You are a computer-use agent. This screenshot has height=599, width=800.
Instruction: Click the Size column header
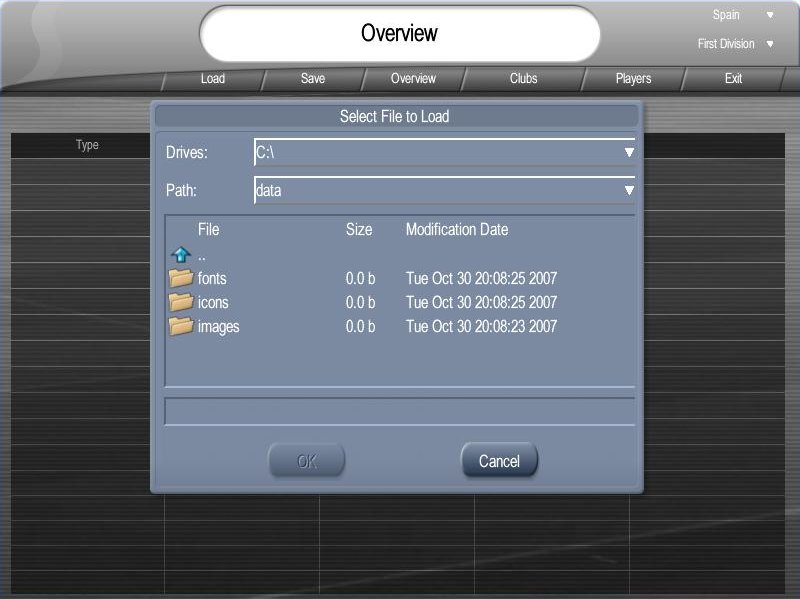(359, 230)
